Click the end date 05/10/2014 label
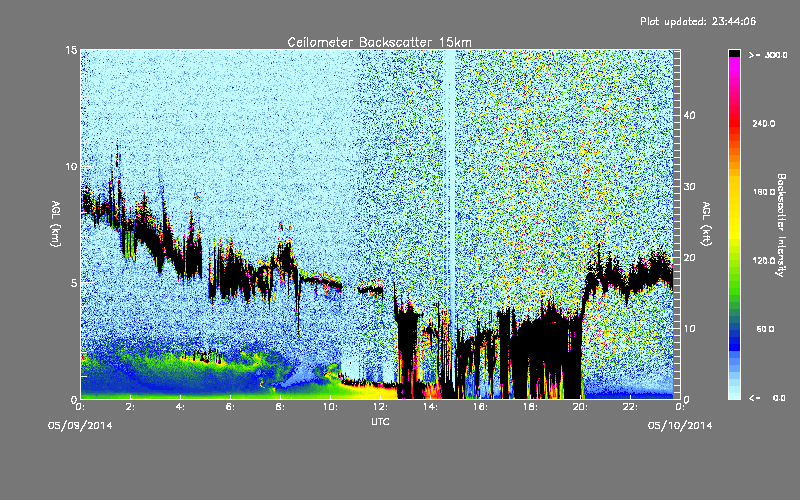 coord(680,426)
